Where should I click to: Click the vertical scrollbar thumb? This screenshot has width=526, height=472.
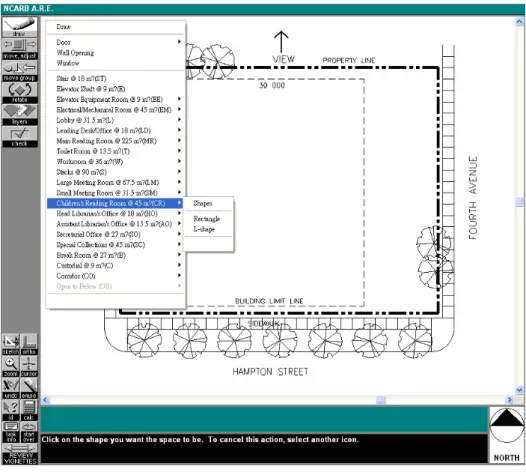(519, 202)
